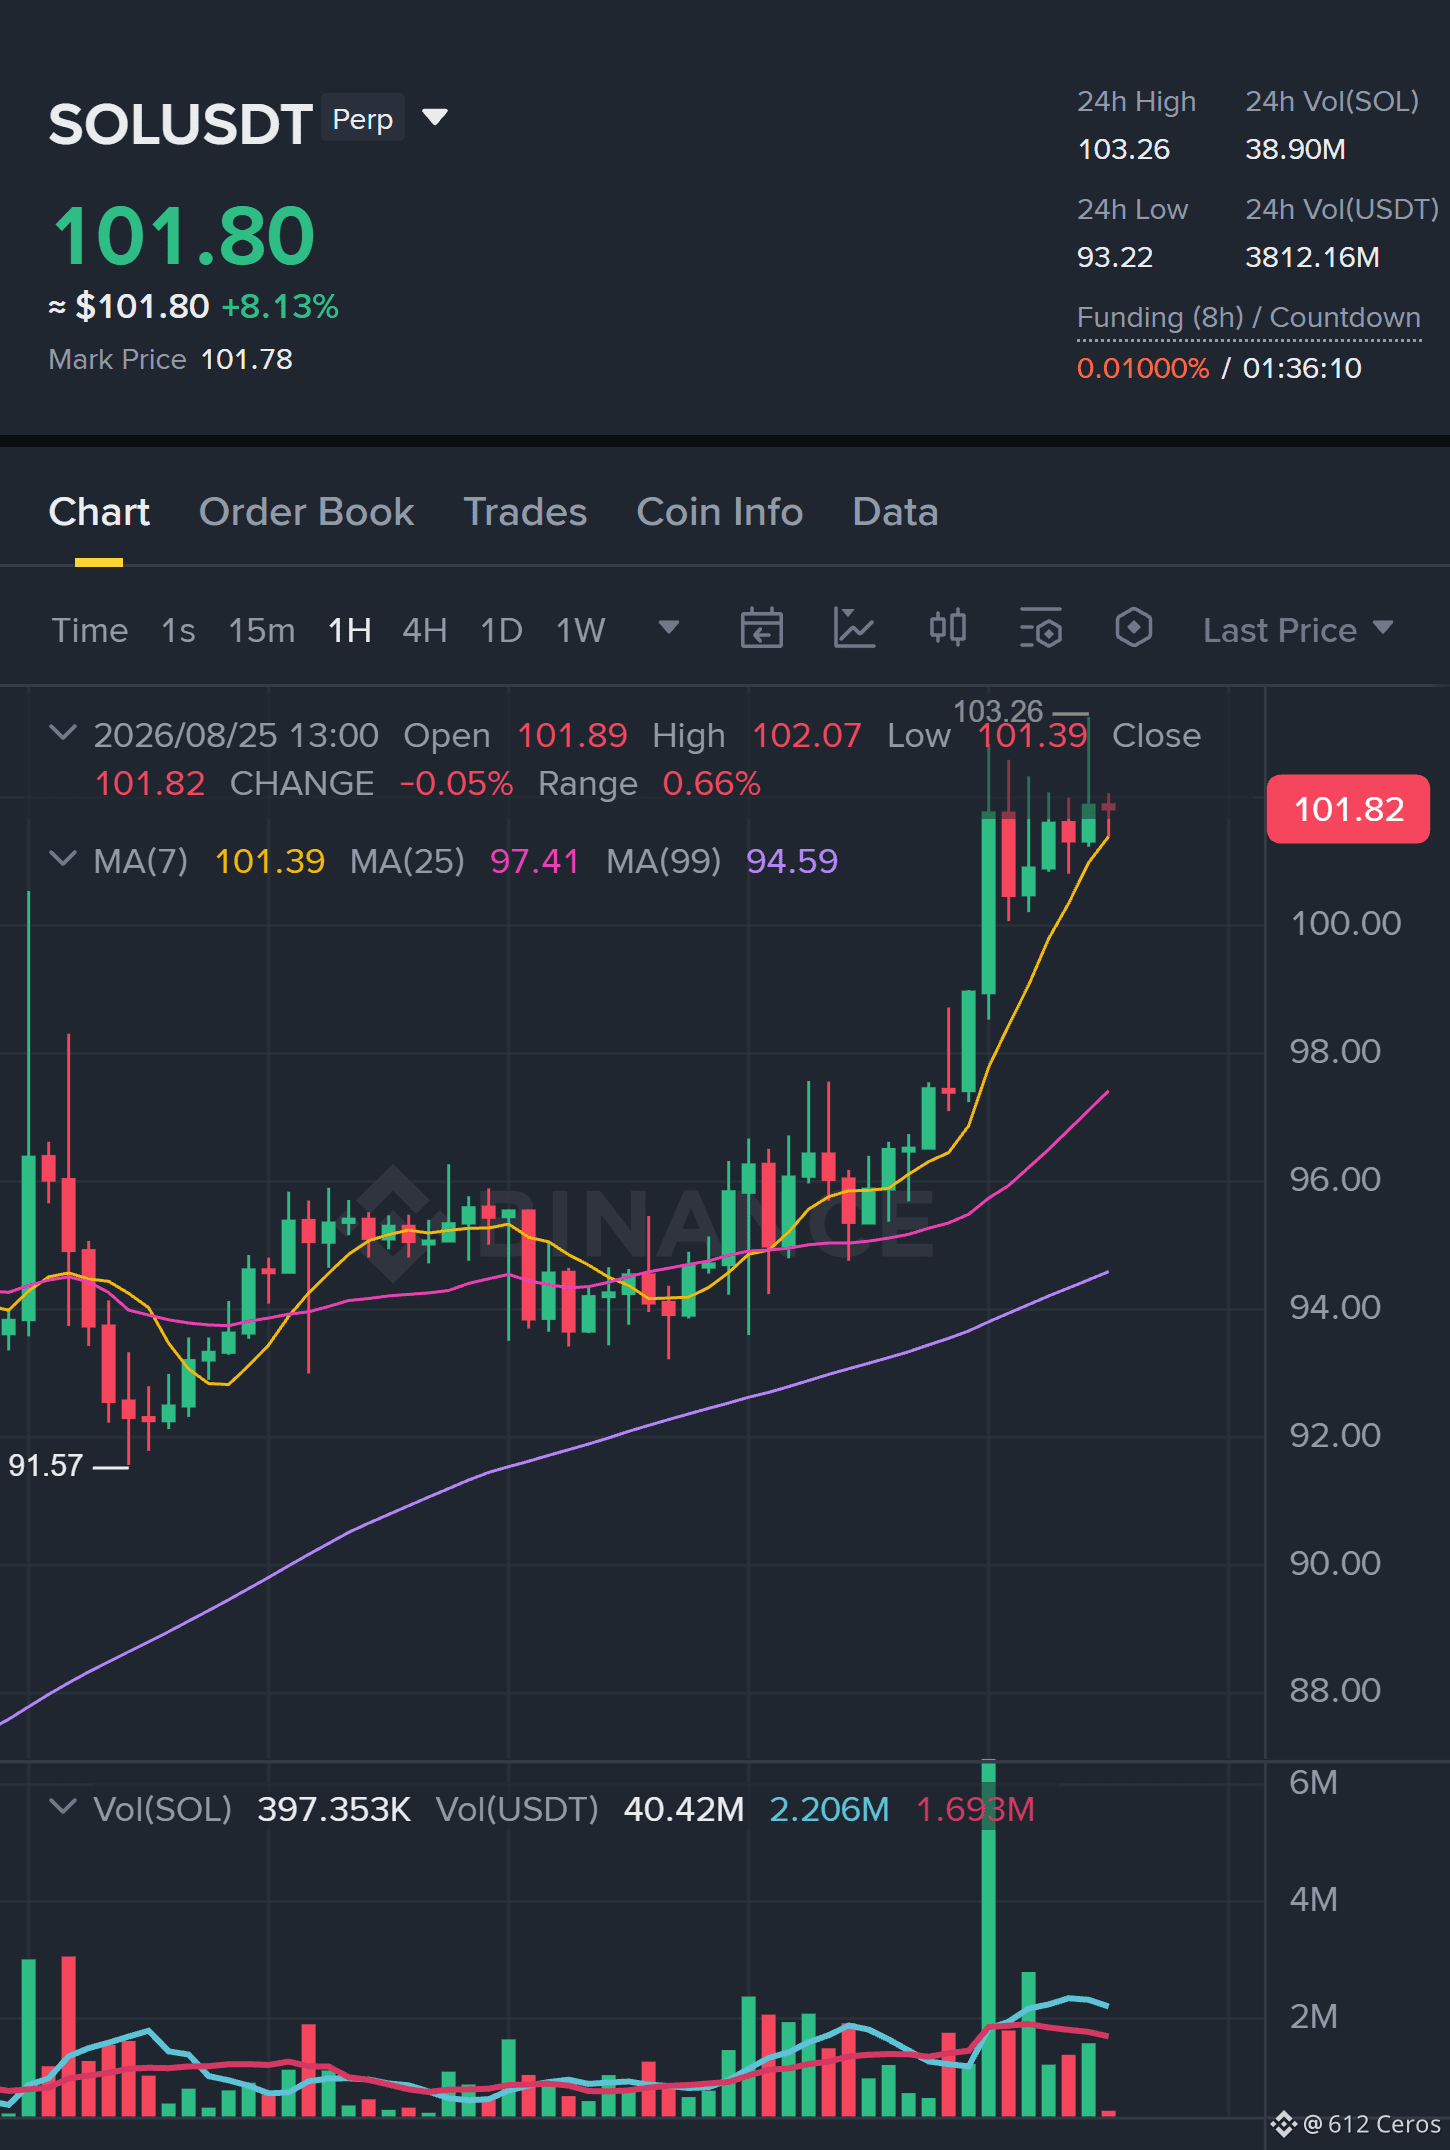This screenshot has height=2150, width=1450.
Task: Click the 100.00 price axis label
Action: coord(1346,923)
